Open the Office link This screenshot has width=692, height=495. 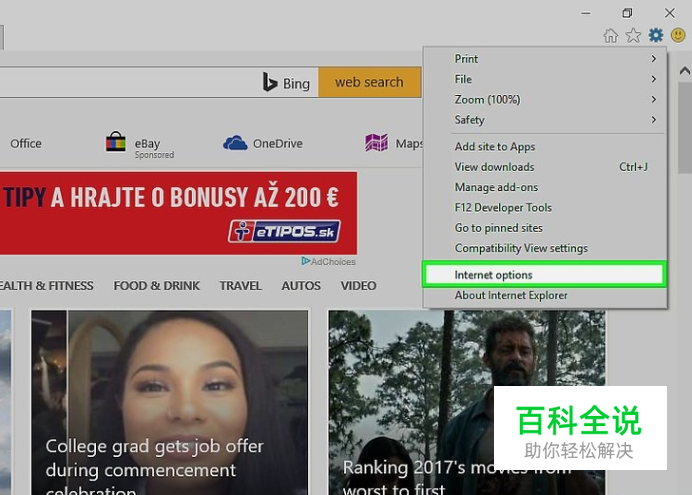(x=26, y=143)
